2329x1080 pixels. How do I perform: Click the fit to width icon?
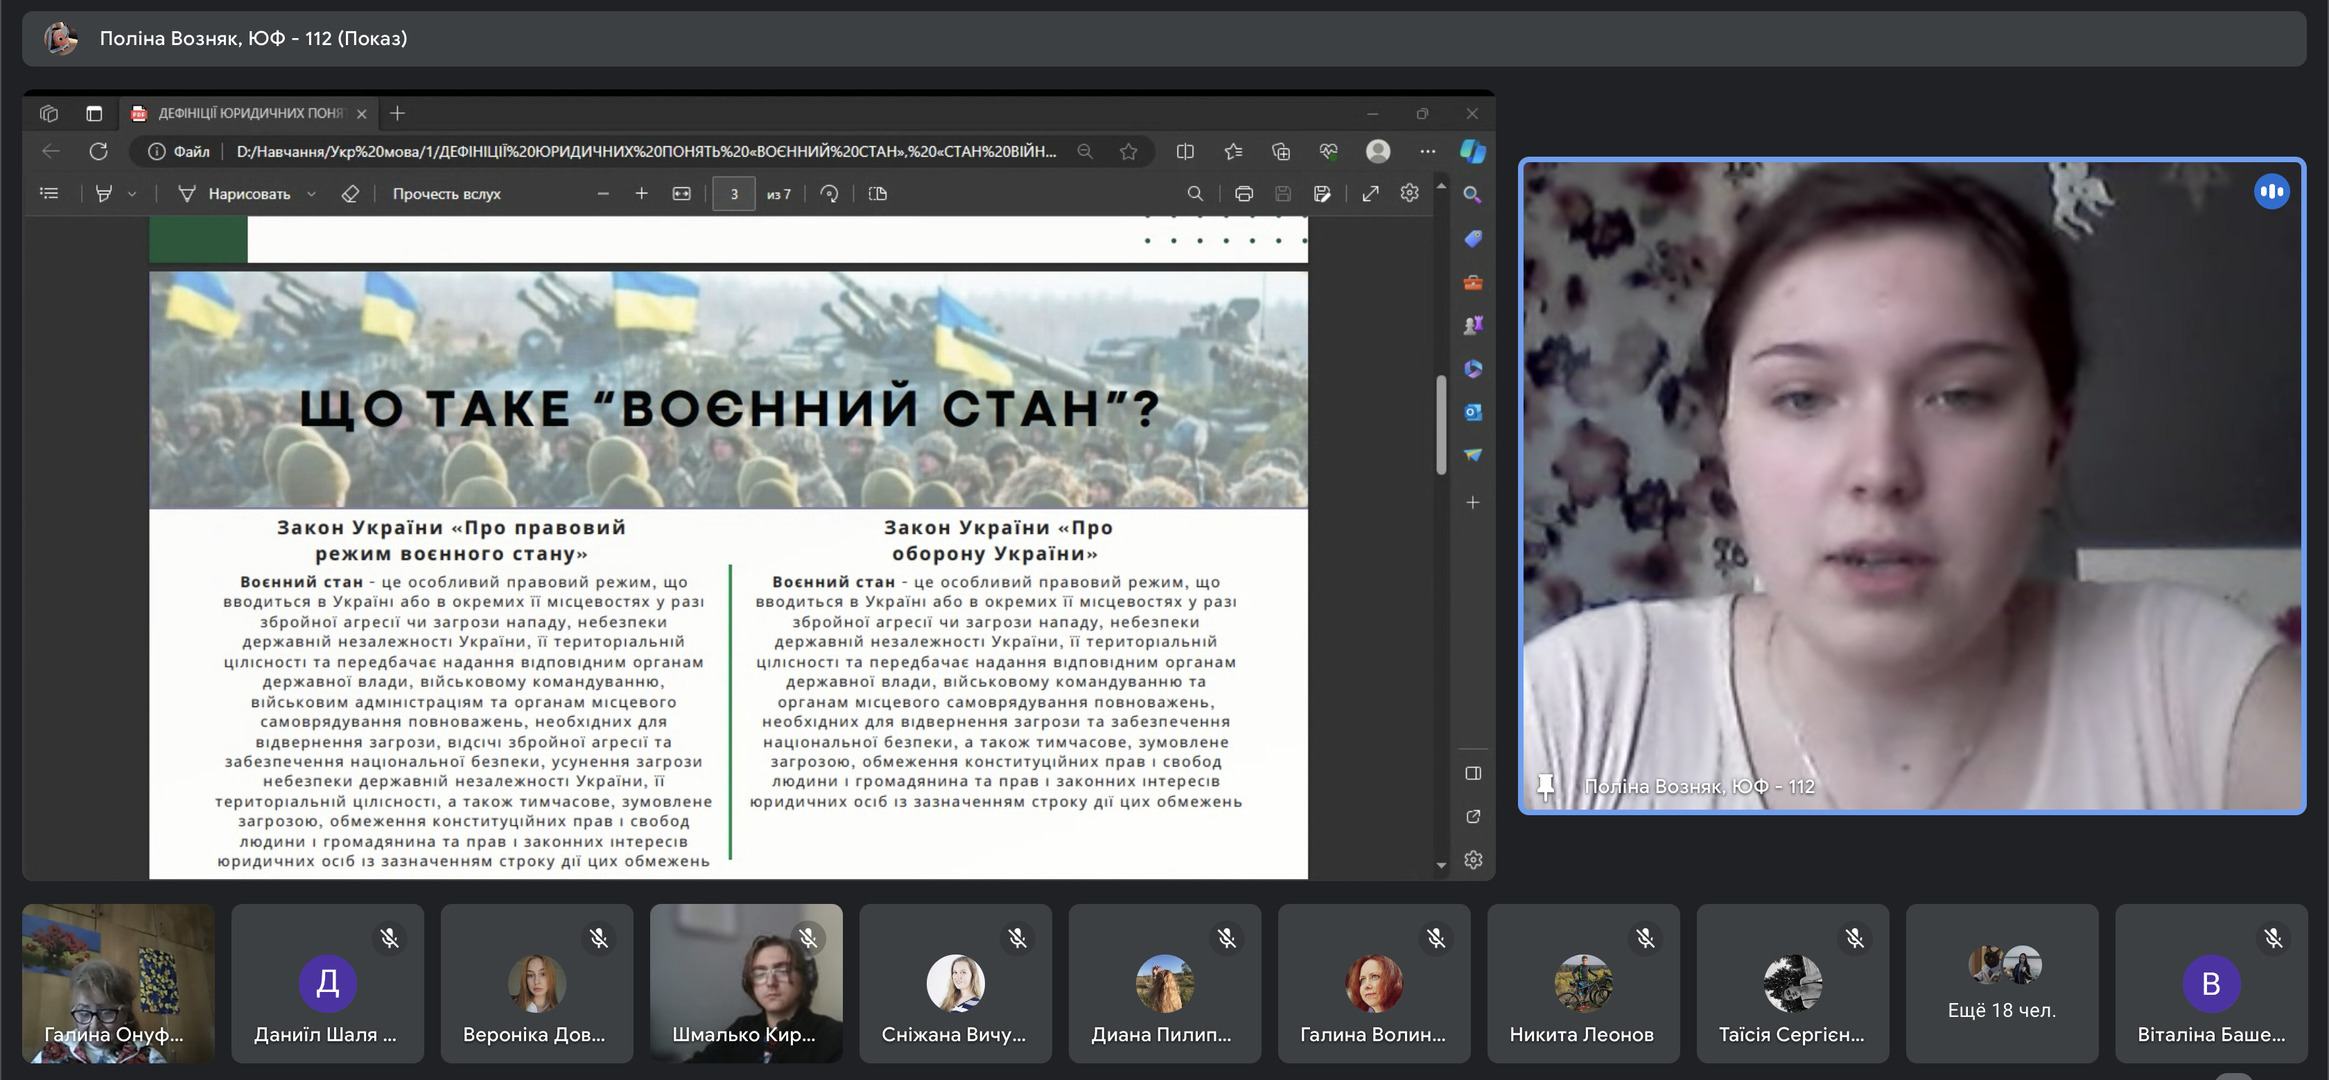pos(681,194)
